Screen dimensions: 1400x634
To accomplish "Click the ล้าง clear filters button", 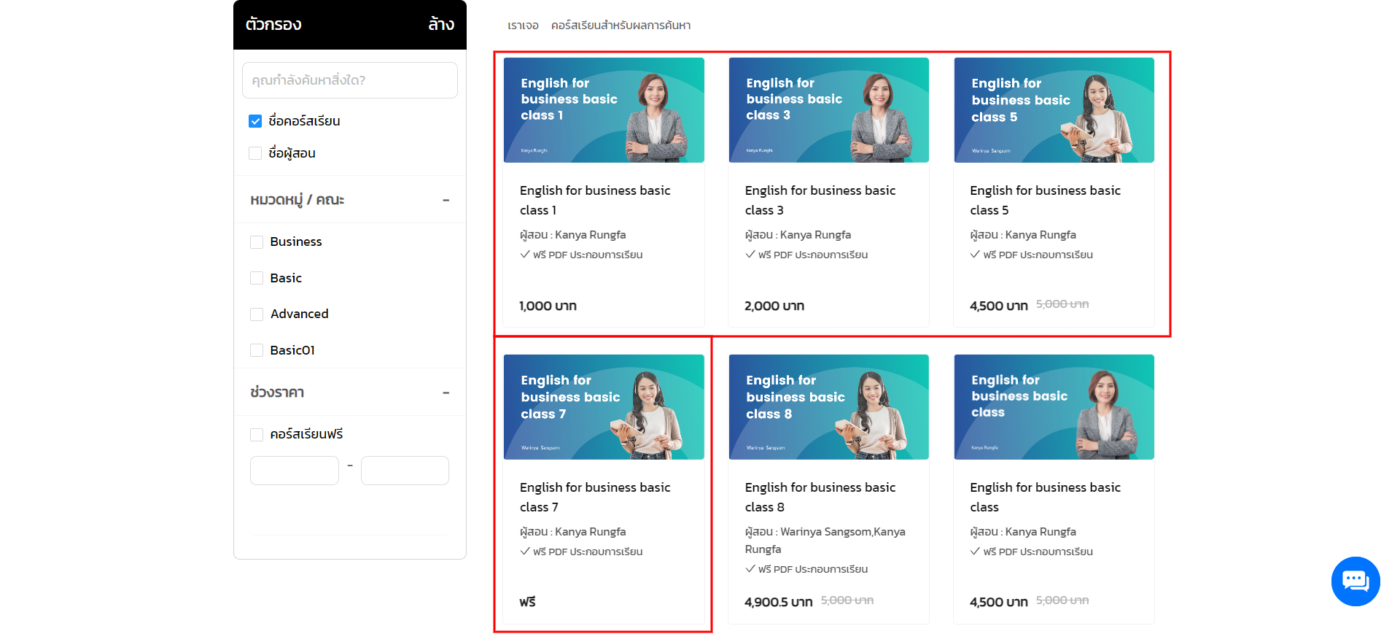I will point(440,24).
